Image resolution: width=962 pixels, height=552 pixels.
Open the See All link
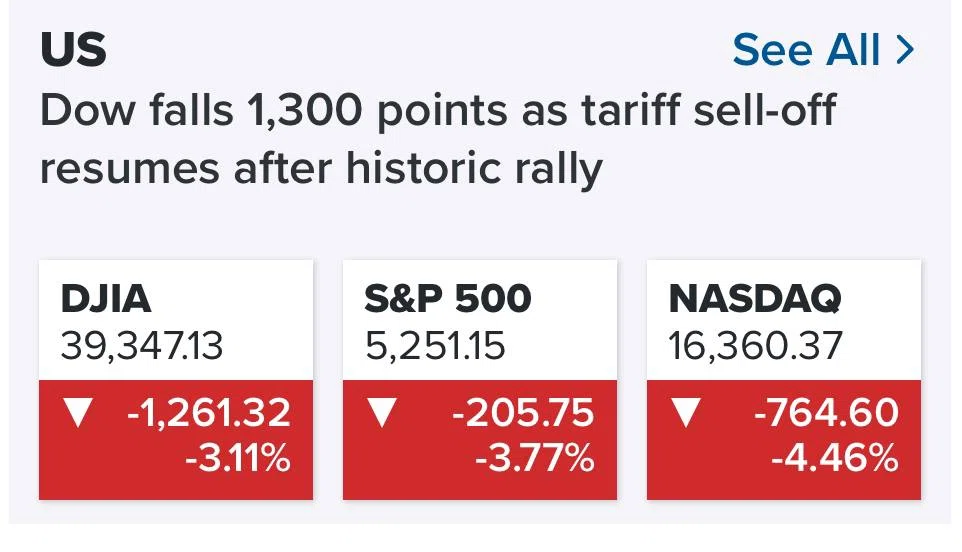coord(823,49)
